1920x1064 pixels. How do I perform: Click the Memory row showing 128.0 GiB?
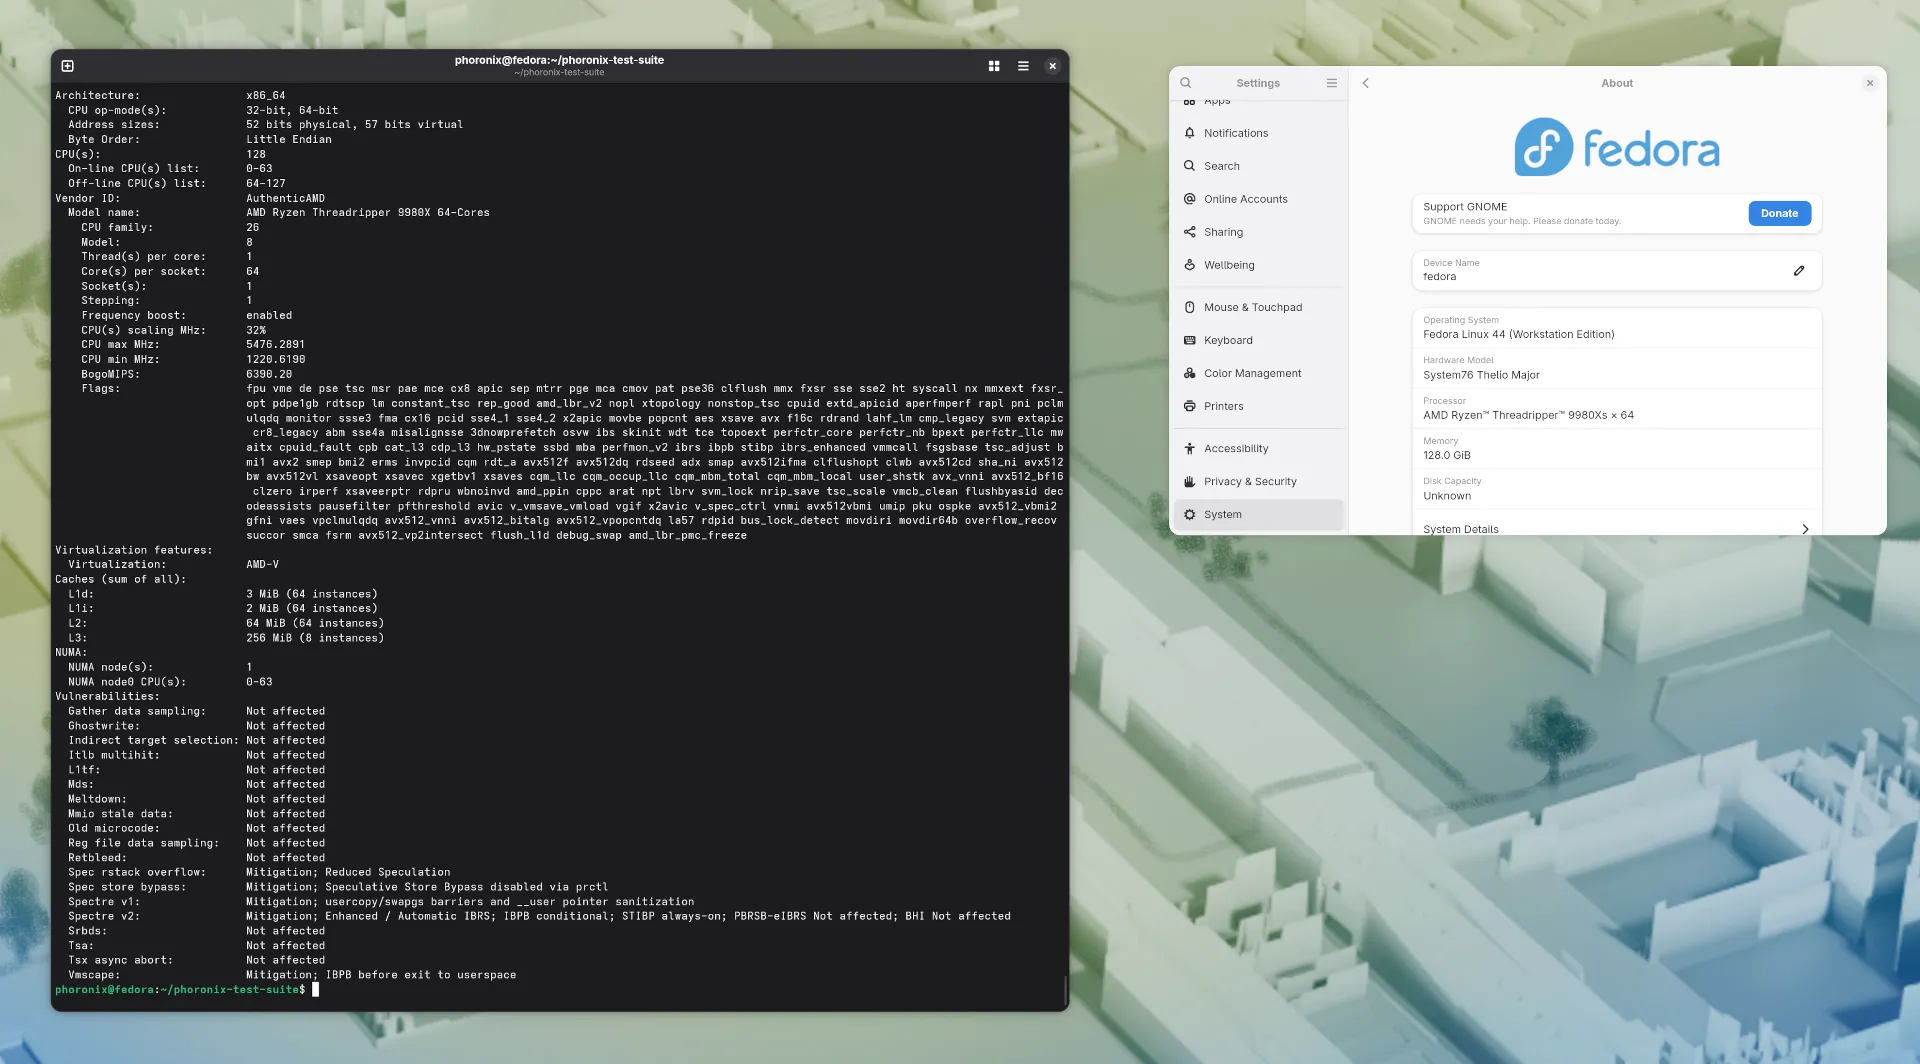tap(1616, 449)
